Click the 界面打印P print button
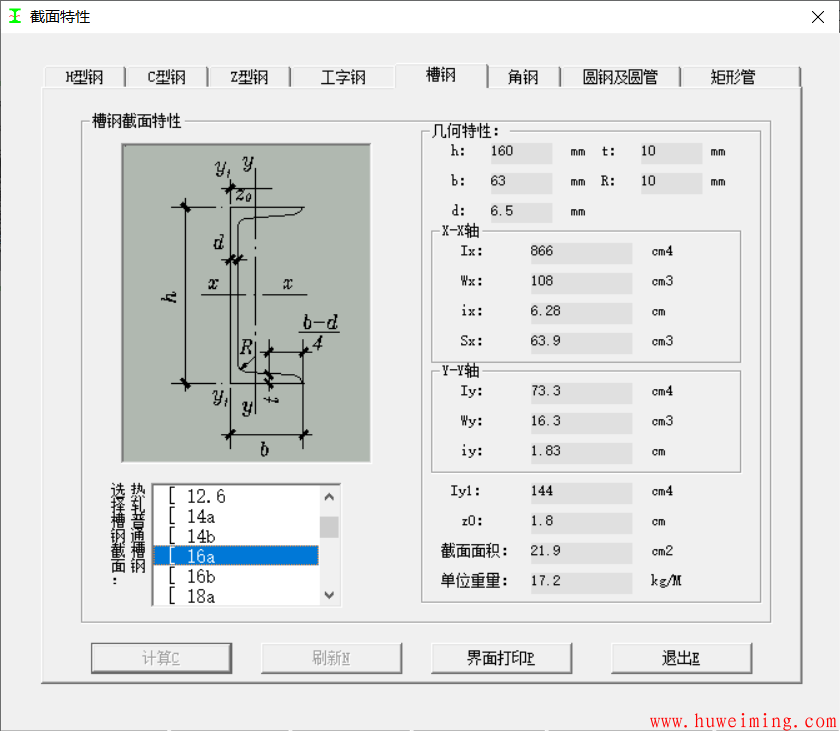The height and width of the screenshot is (731, 840). (x=501, y=658)
